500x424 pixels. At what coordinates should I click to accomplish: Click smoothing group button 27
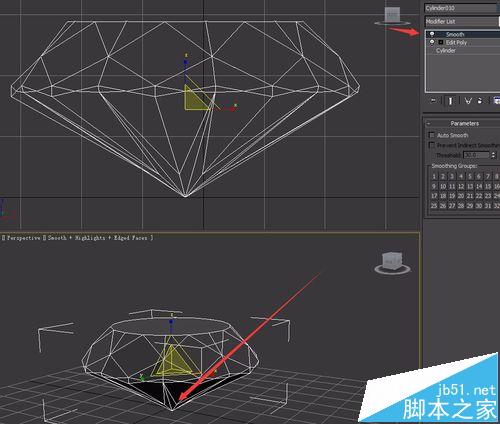(452, 206)
